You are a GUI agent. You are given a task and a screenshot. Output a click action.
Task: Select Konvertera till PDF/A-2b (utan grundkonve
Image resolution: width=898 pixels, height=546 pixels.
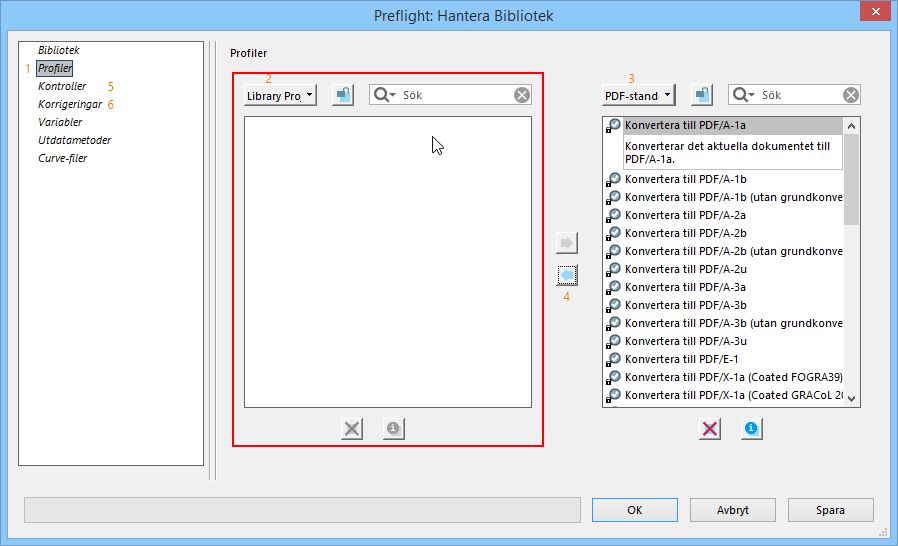coord(732,252)
